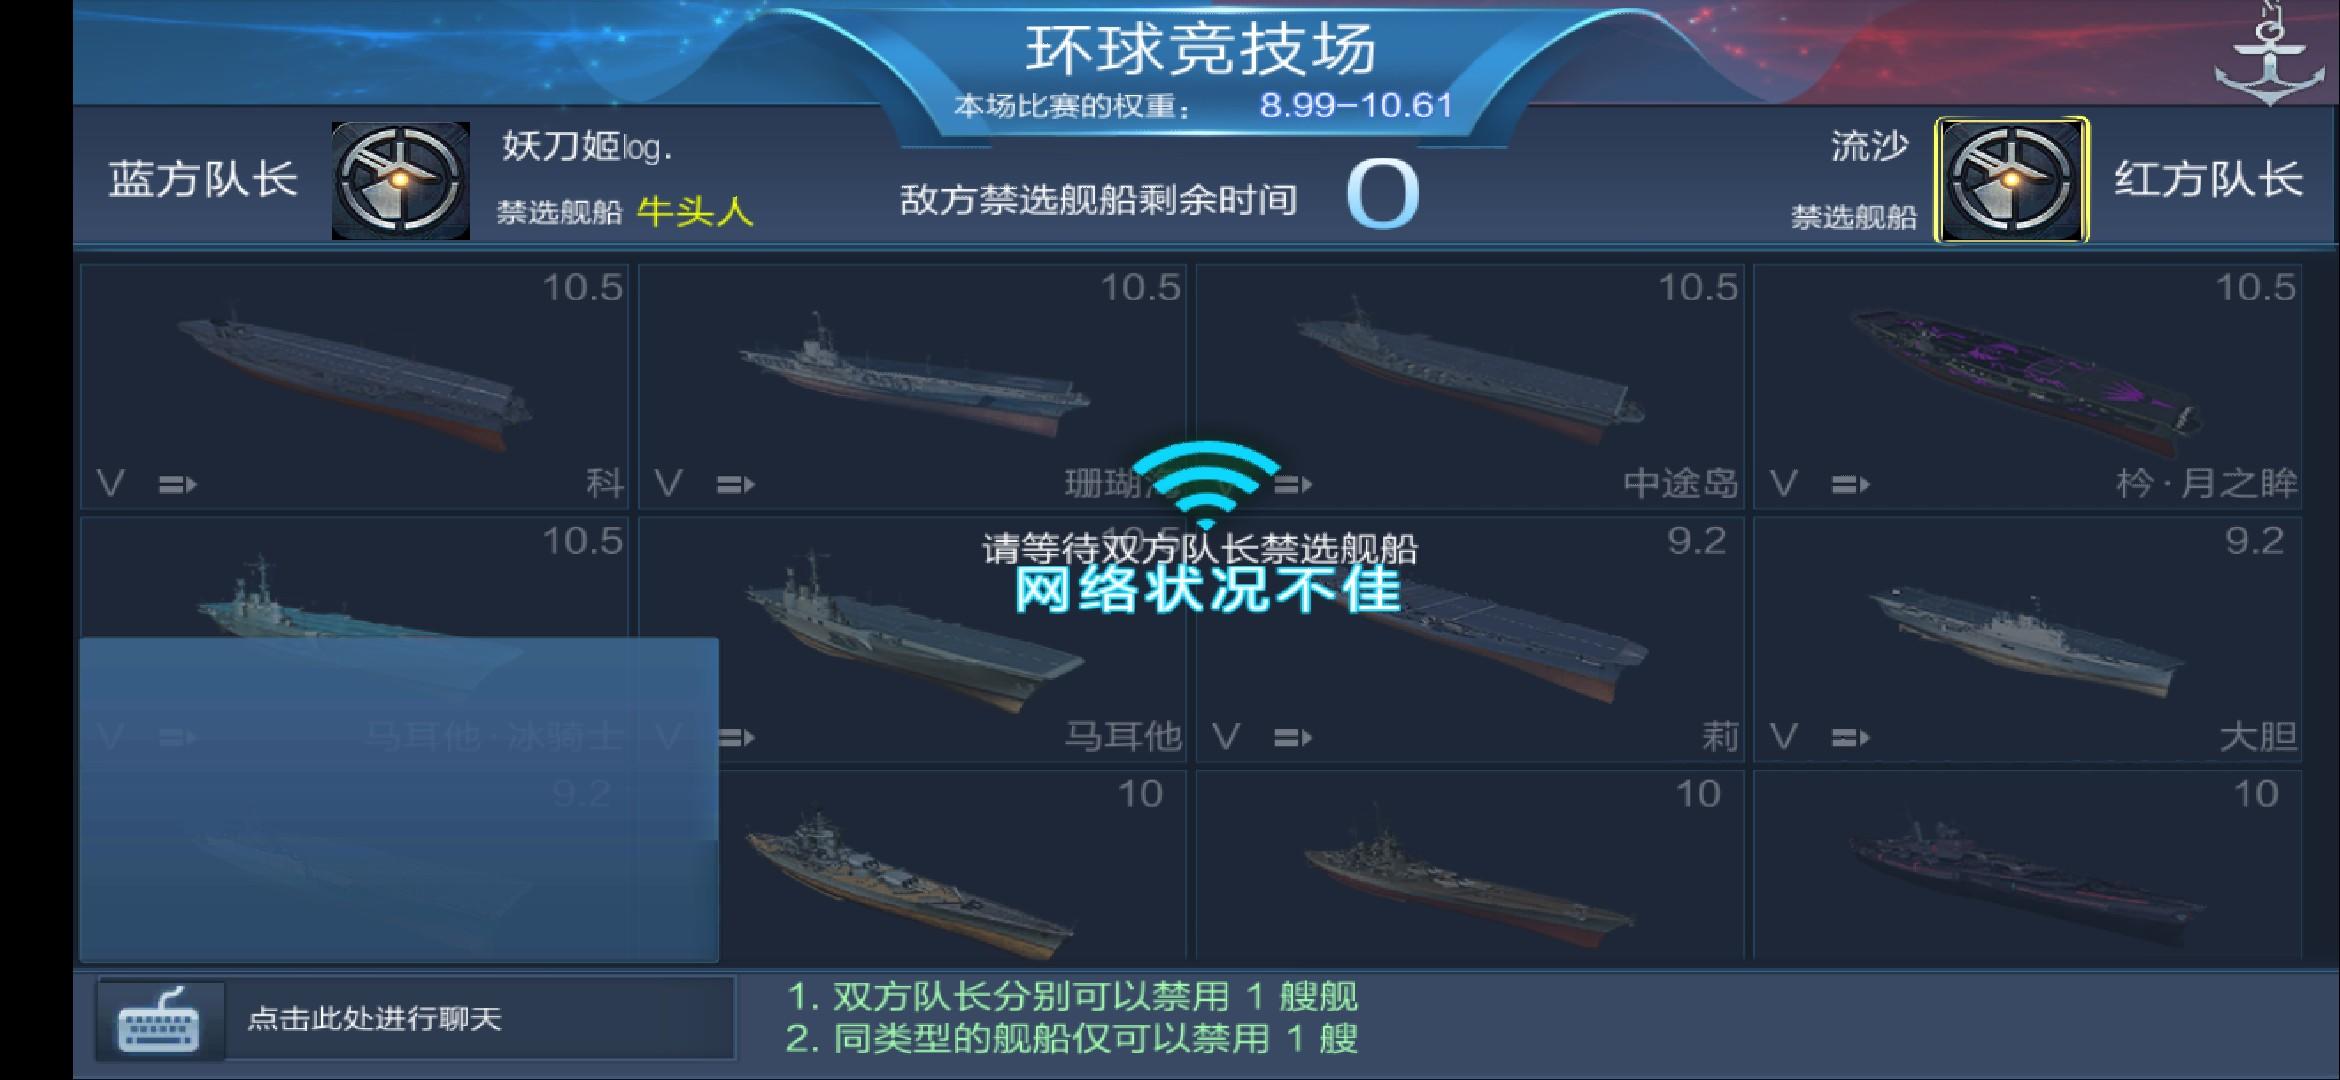Tap the keyboard chat icon
2340x1080 pixels.
tap(160, 1019)
